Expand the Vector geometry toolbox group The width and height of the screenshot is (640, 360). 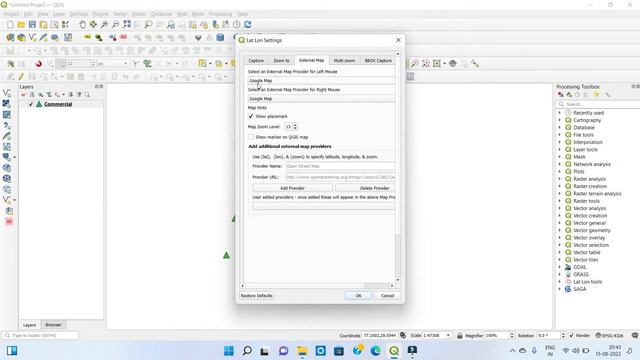560,231
